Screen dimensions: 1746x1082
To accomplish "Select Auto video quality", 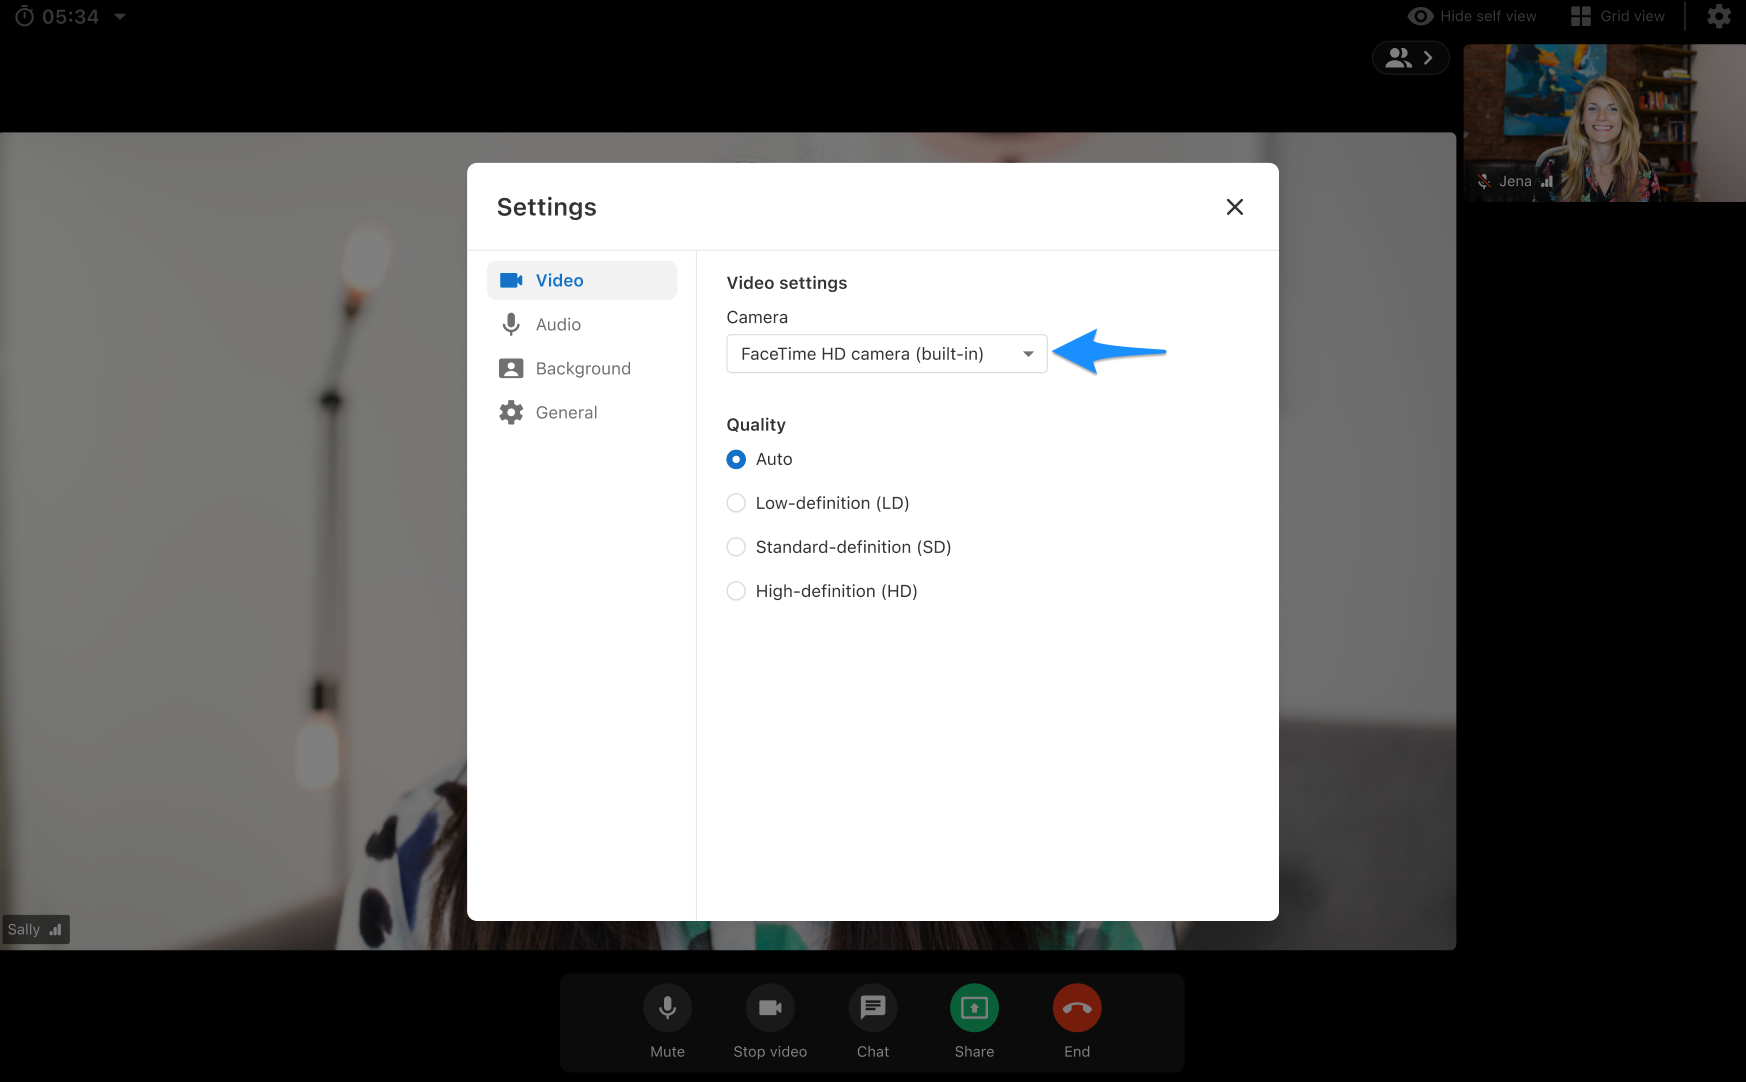I will point(736,459).
